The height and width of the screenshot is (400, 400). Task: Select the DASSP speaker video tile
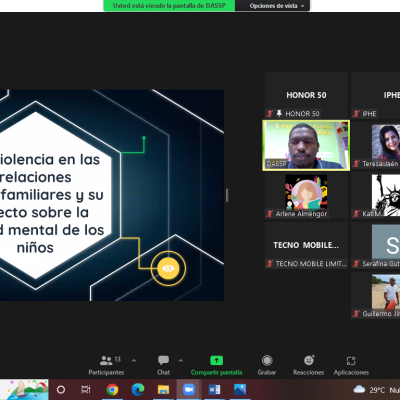pos(306,146)
